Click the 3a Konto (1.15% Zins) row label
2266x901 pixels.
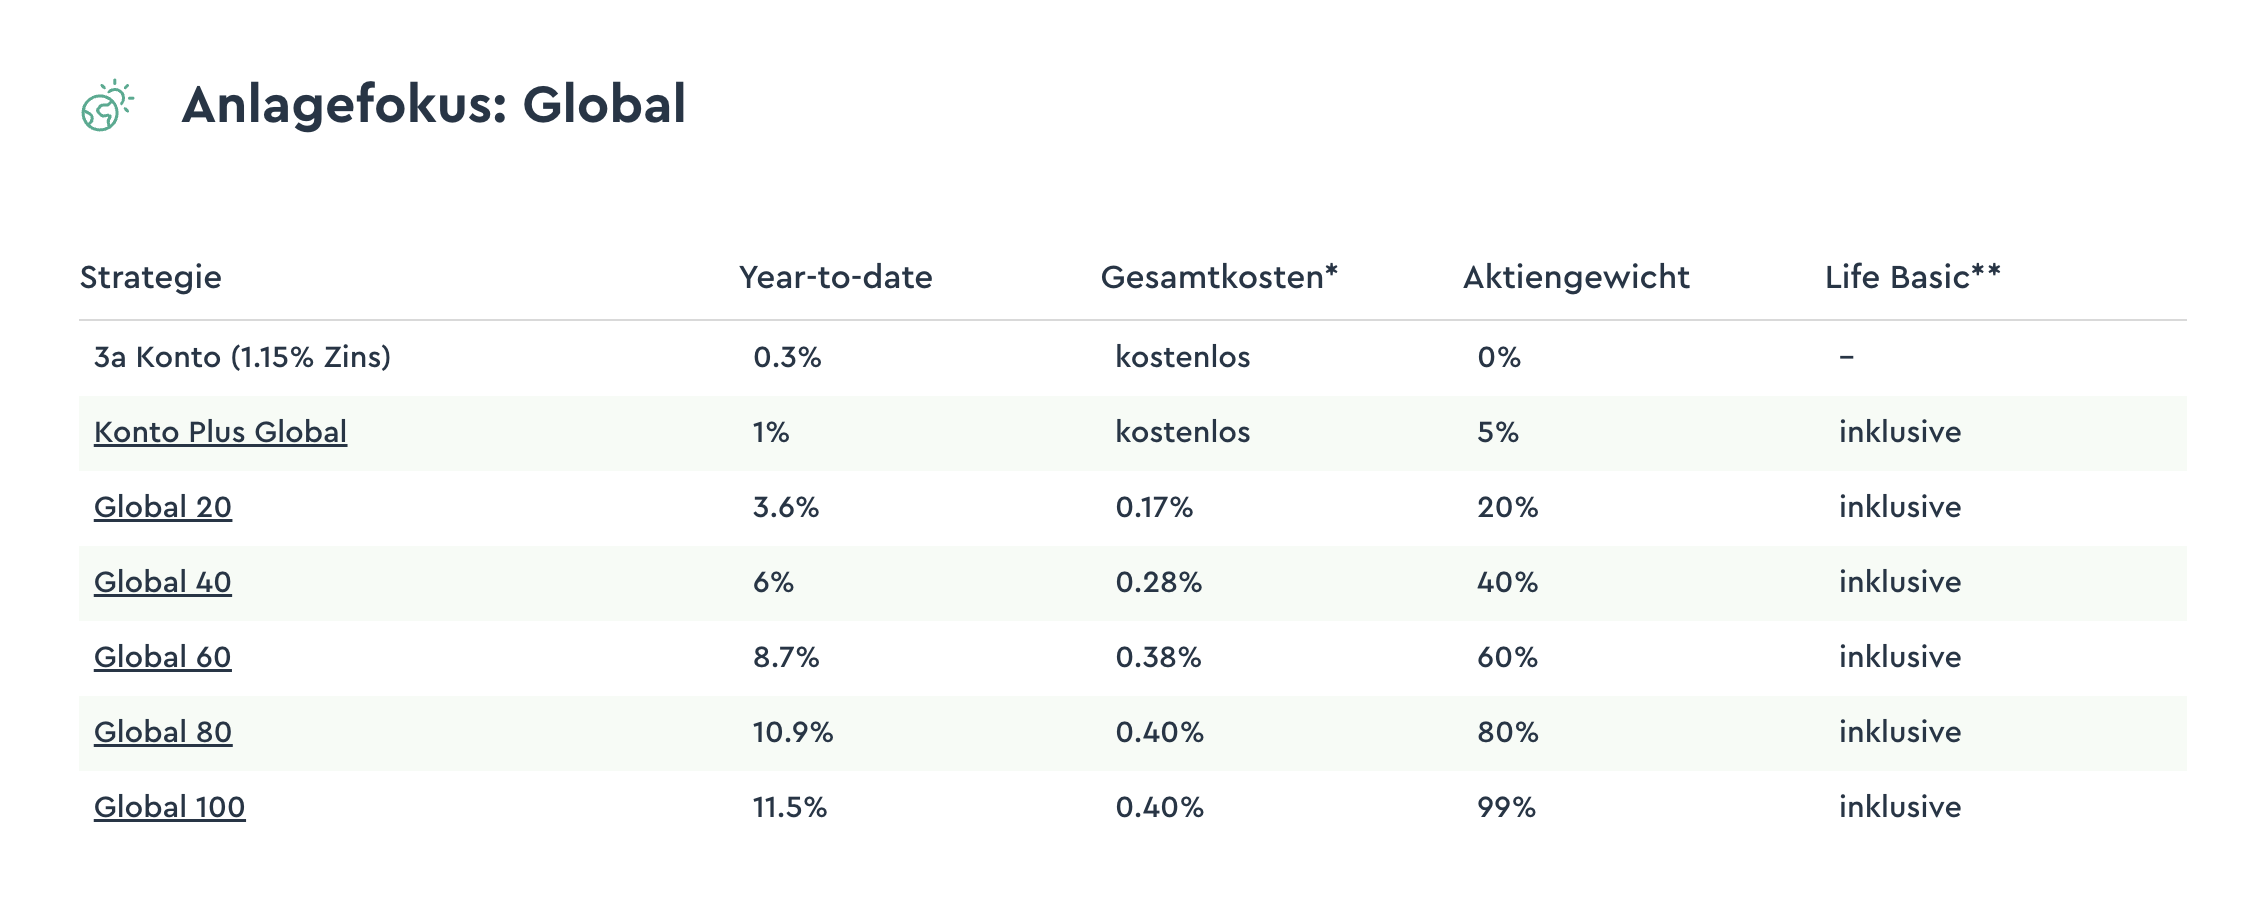(x=242, y=357)
